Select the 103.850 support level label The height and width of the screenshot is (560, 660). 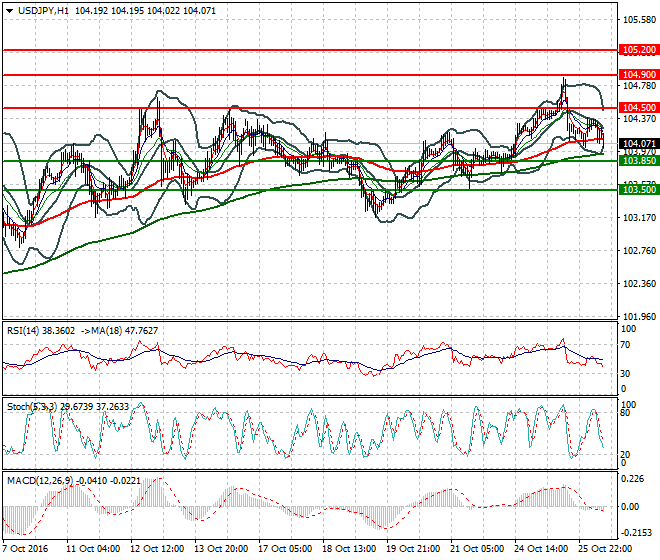click(639, 160)
